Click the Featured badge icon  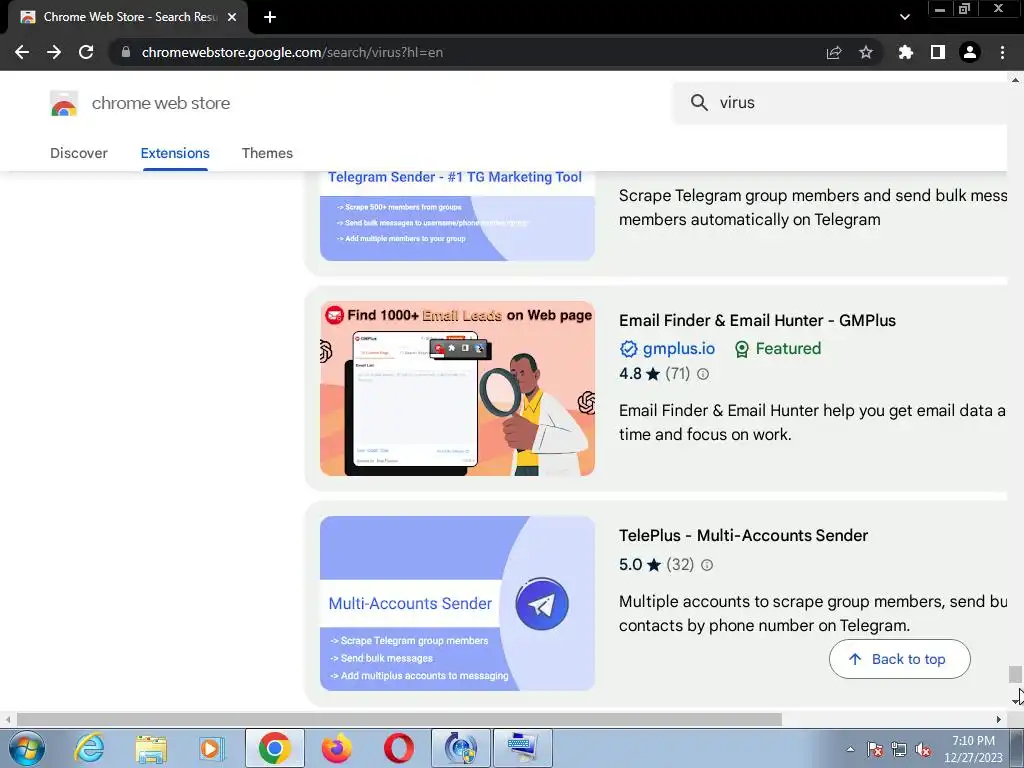[x=742, y=349]
